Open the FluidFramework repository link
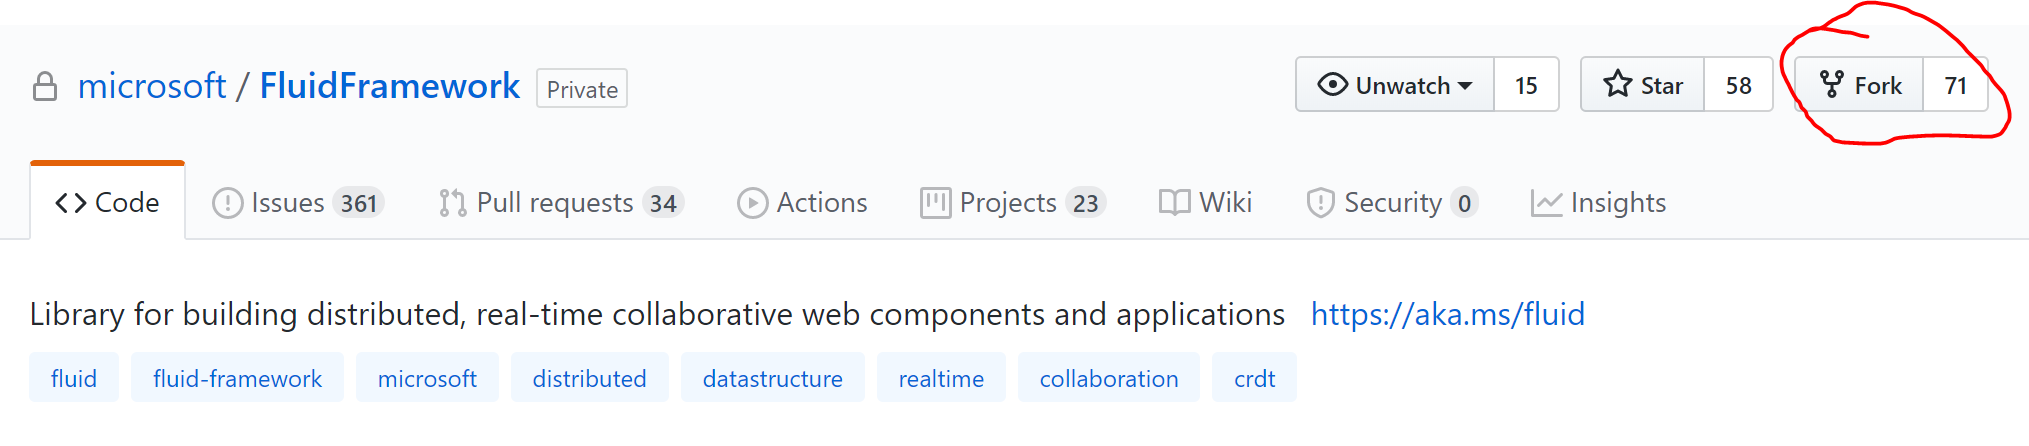This screenshot has height=446, width=2029. [390, 86]
